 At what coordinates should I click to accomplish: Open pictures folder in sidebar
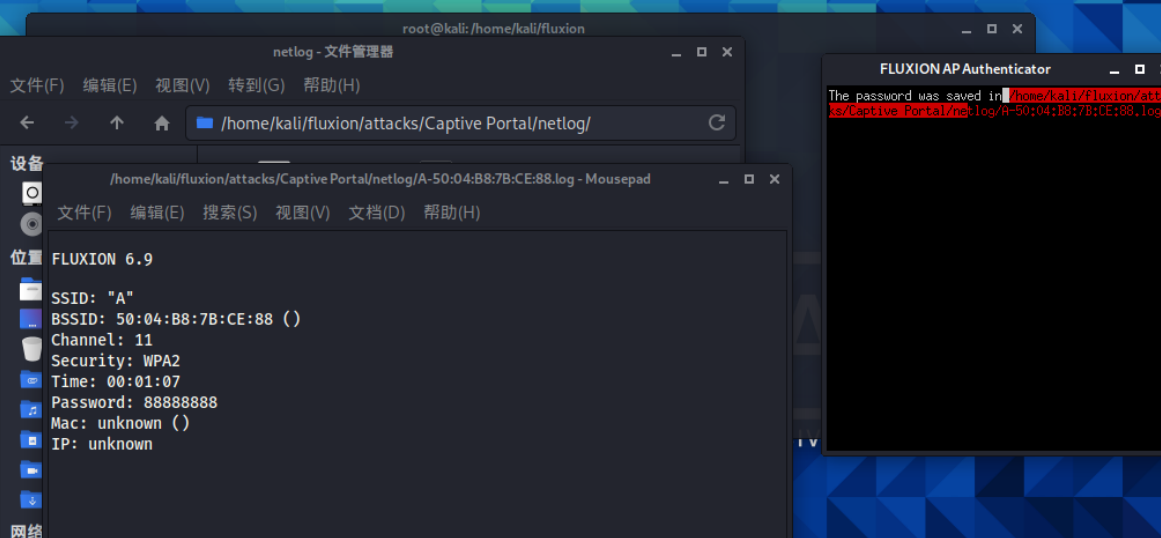coord(32,440)
